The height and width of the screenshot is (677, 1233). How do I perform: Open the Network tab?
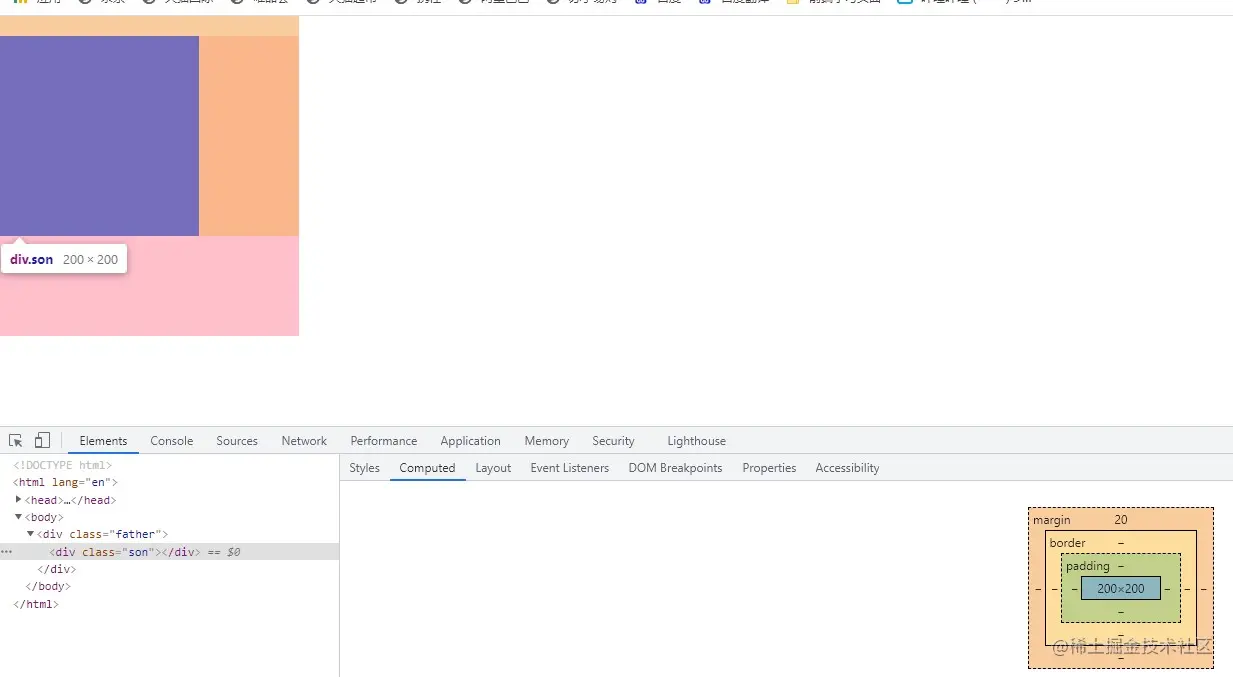pos(304,441)
